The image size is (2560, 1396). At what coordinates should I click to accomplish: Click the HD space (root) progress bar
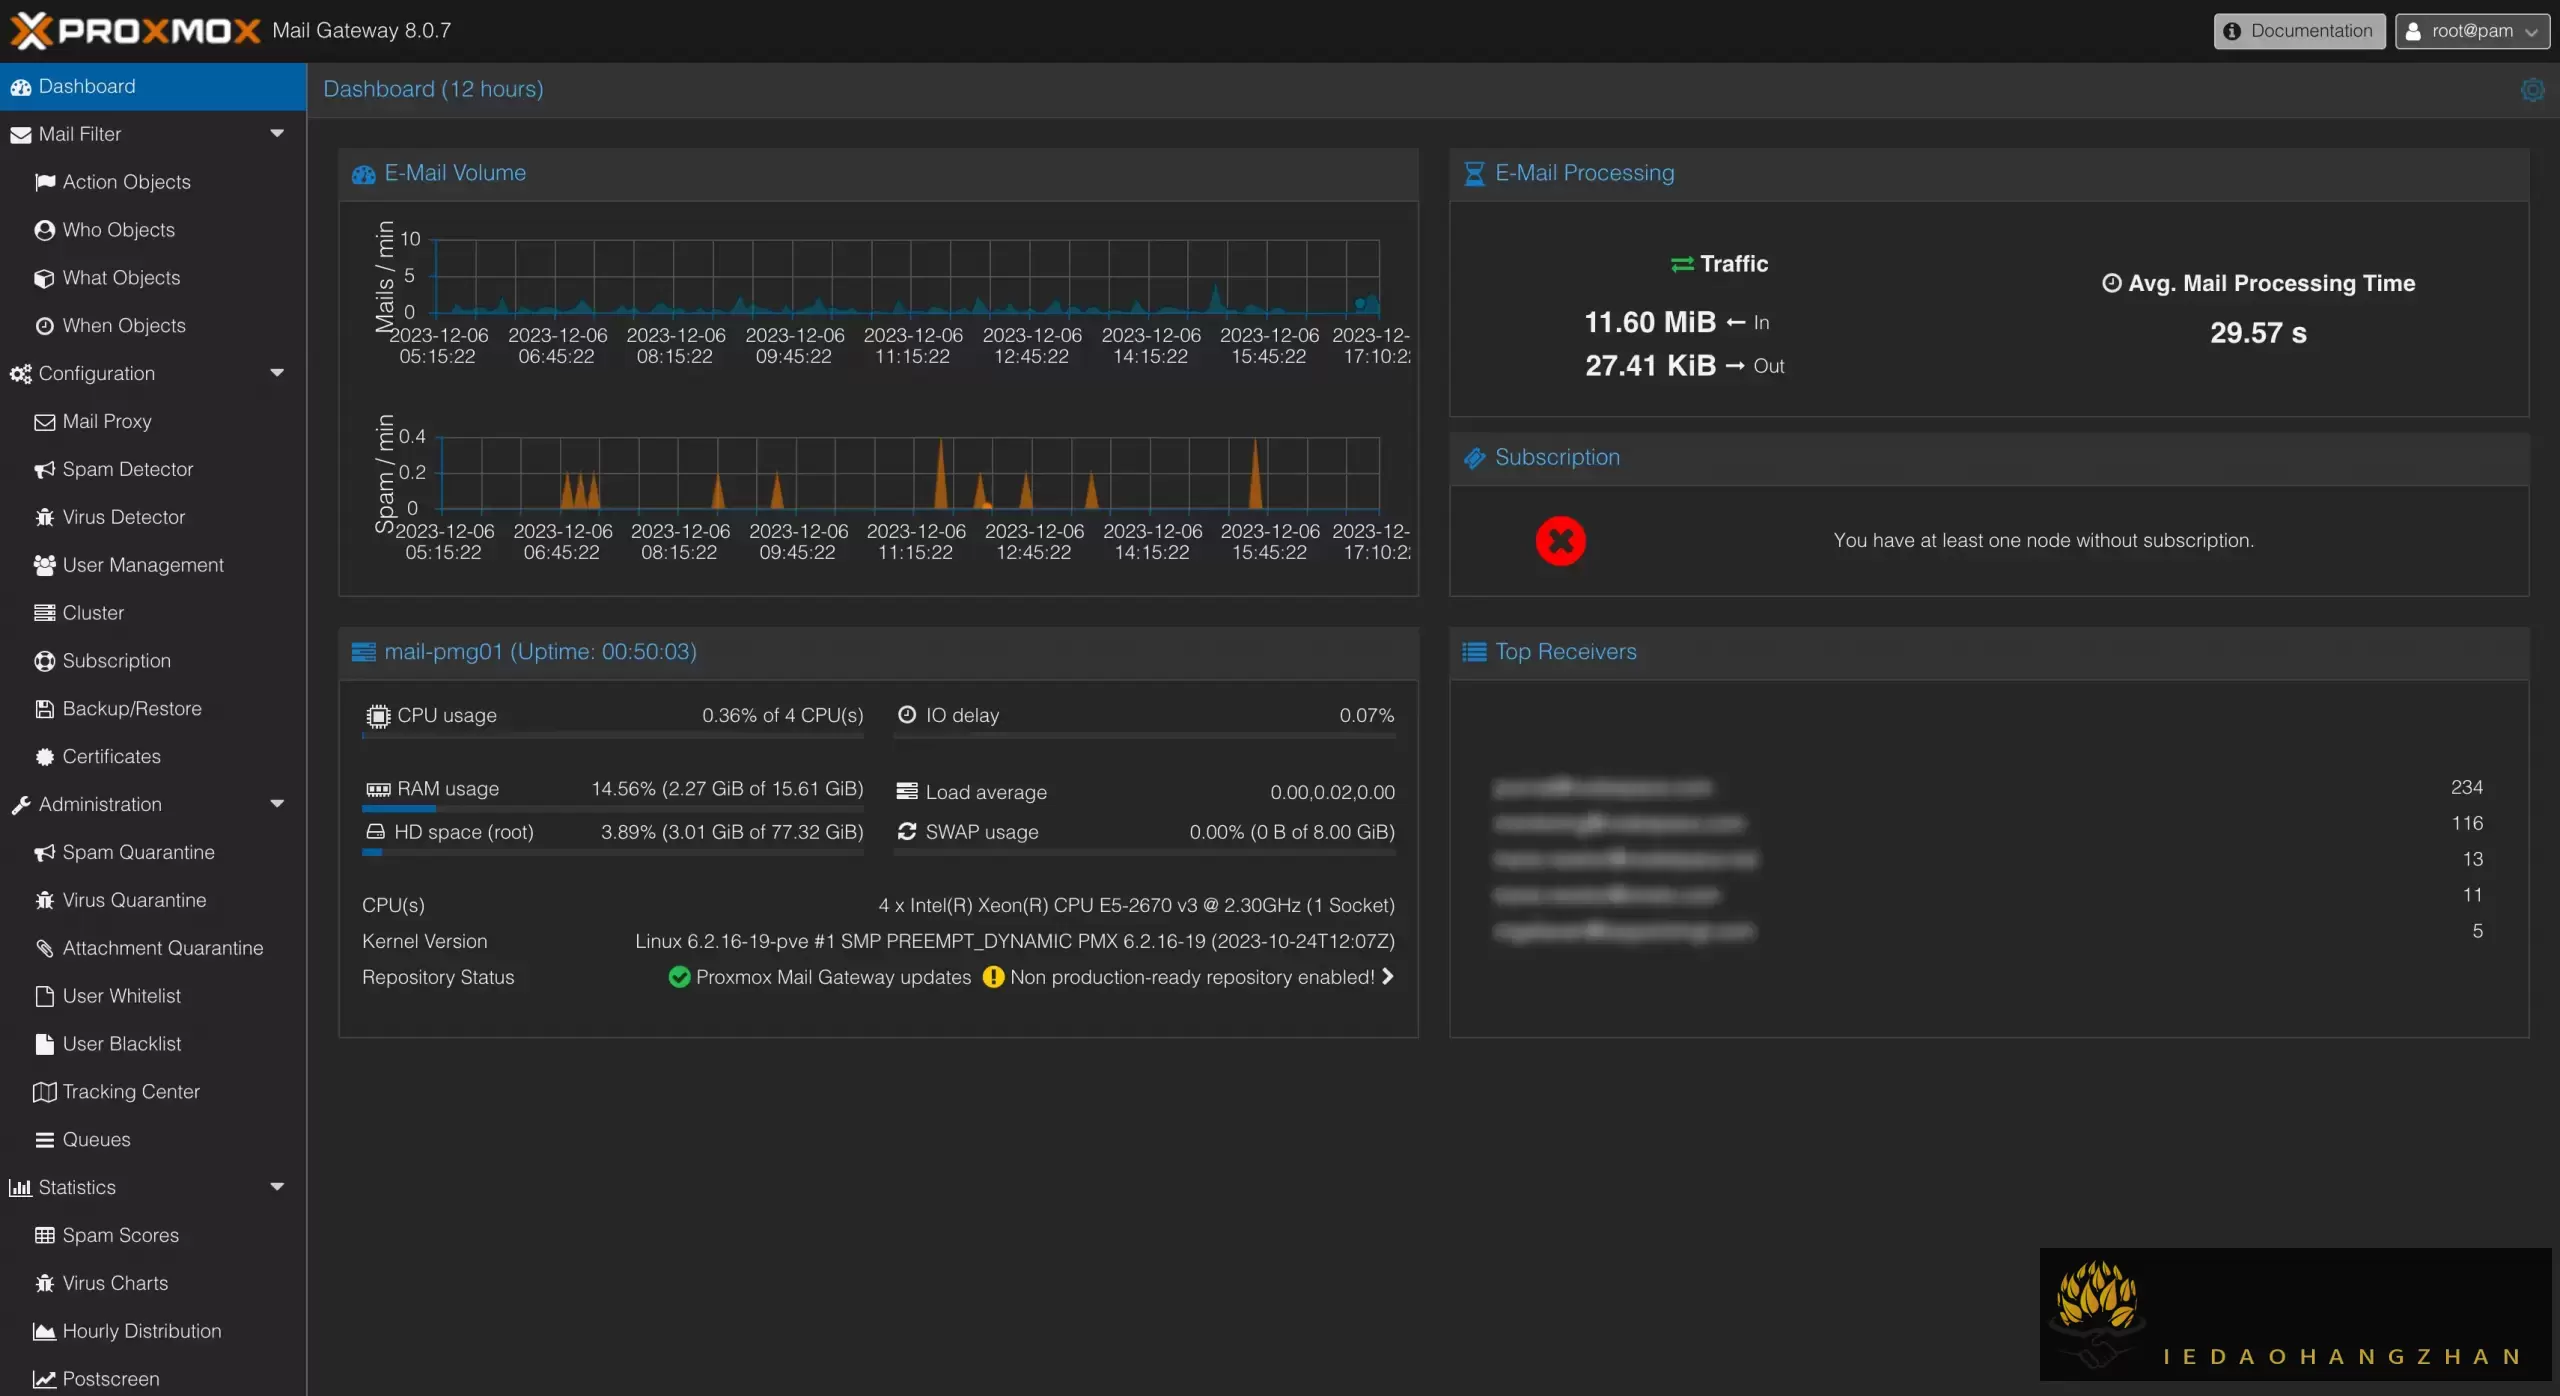612,852
